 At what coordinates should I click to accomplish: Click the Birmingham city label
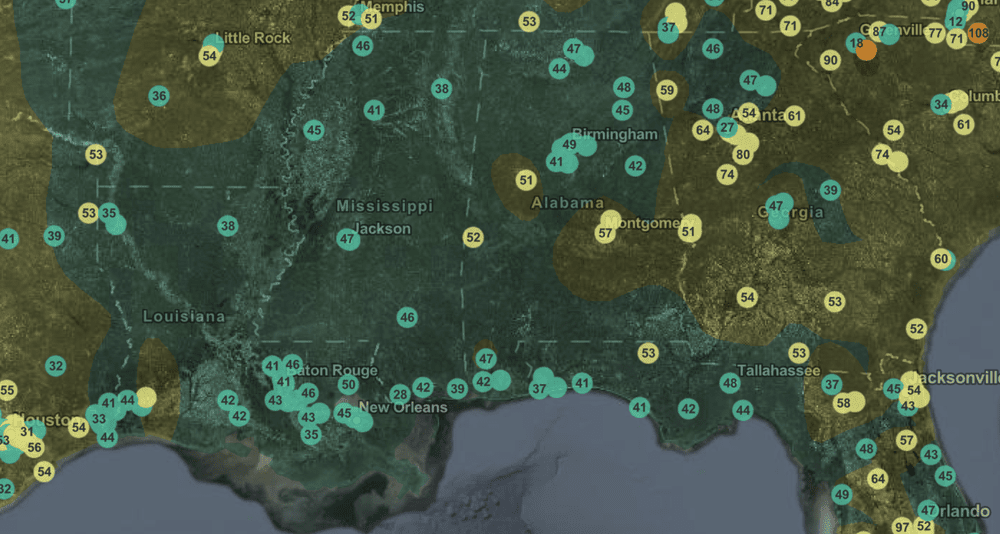point(615,134)
